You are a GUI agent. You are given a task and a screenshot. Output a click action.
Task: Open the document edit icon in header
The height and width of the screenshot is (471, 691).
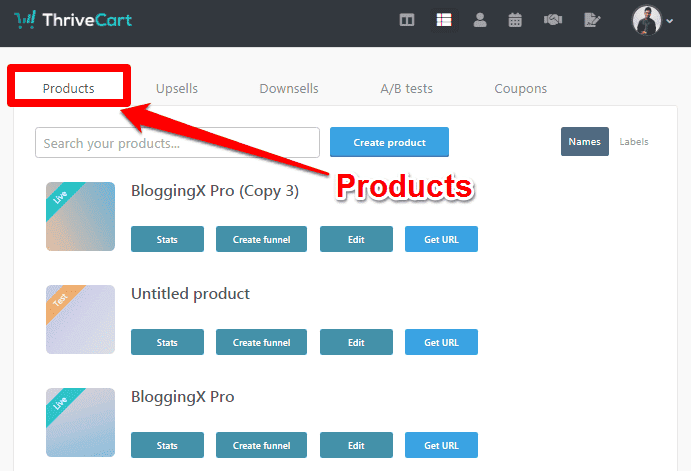click(x=593, y=20)
